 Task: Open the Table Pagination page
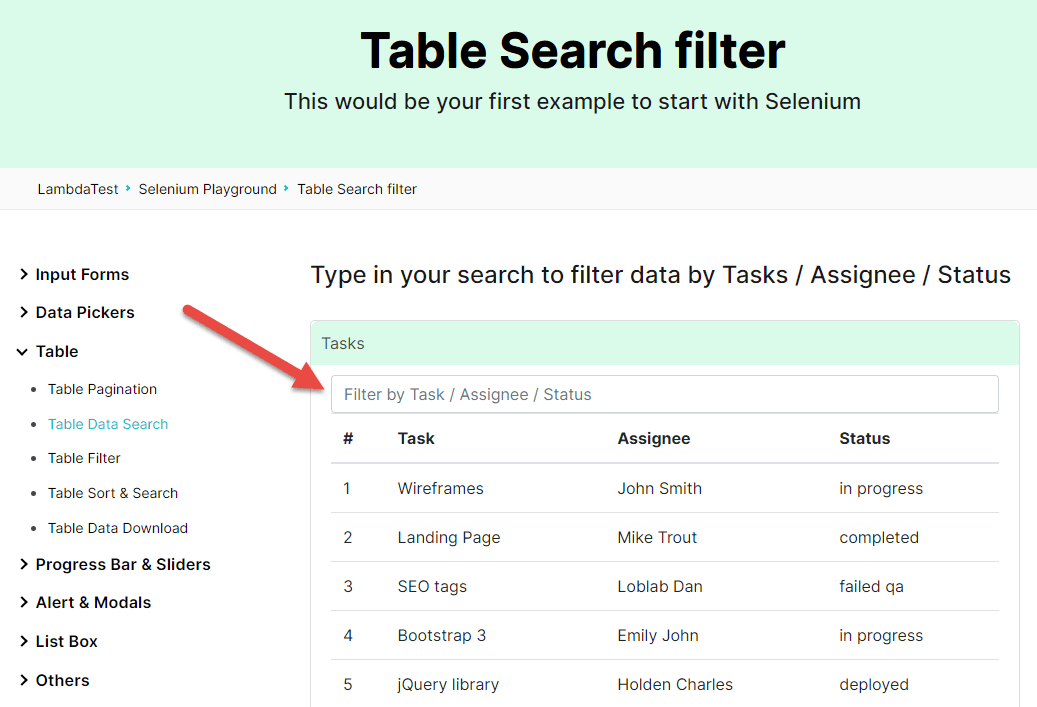tap(102, 389)
